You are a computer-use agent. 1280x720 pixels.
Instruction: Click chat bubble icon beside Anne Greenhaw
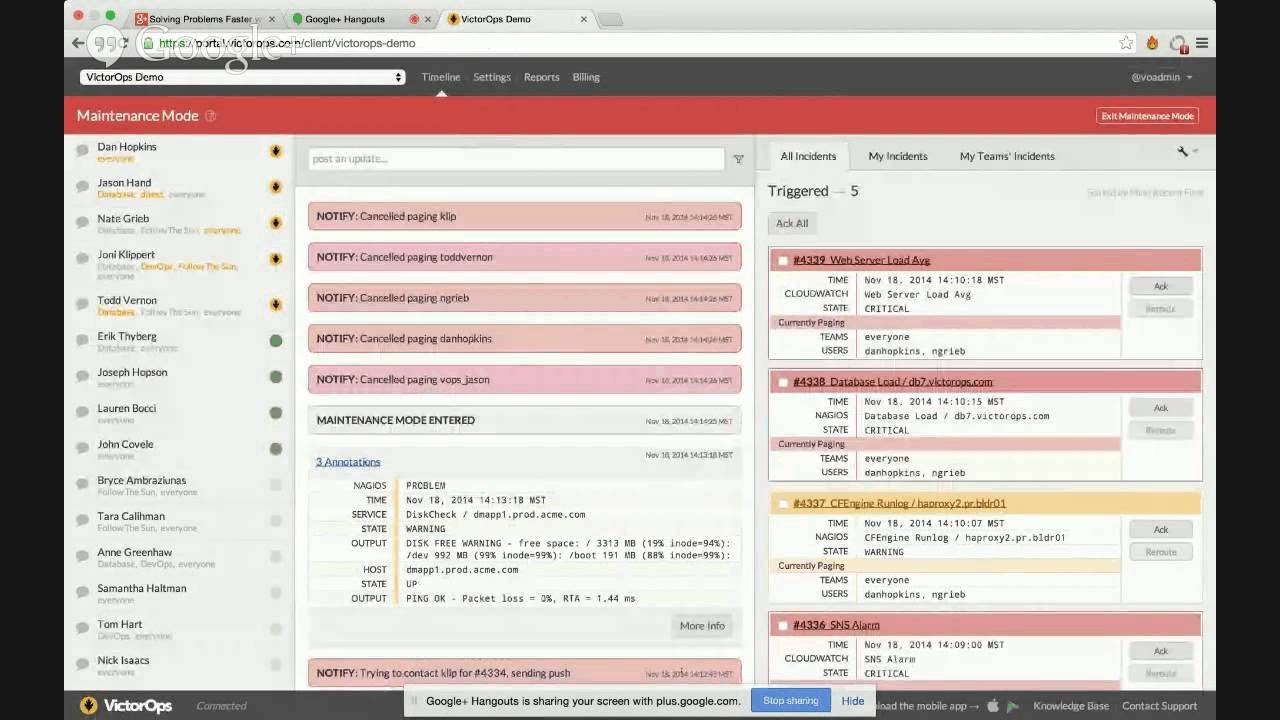83,556
